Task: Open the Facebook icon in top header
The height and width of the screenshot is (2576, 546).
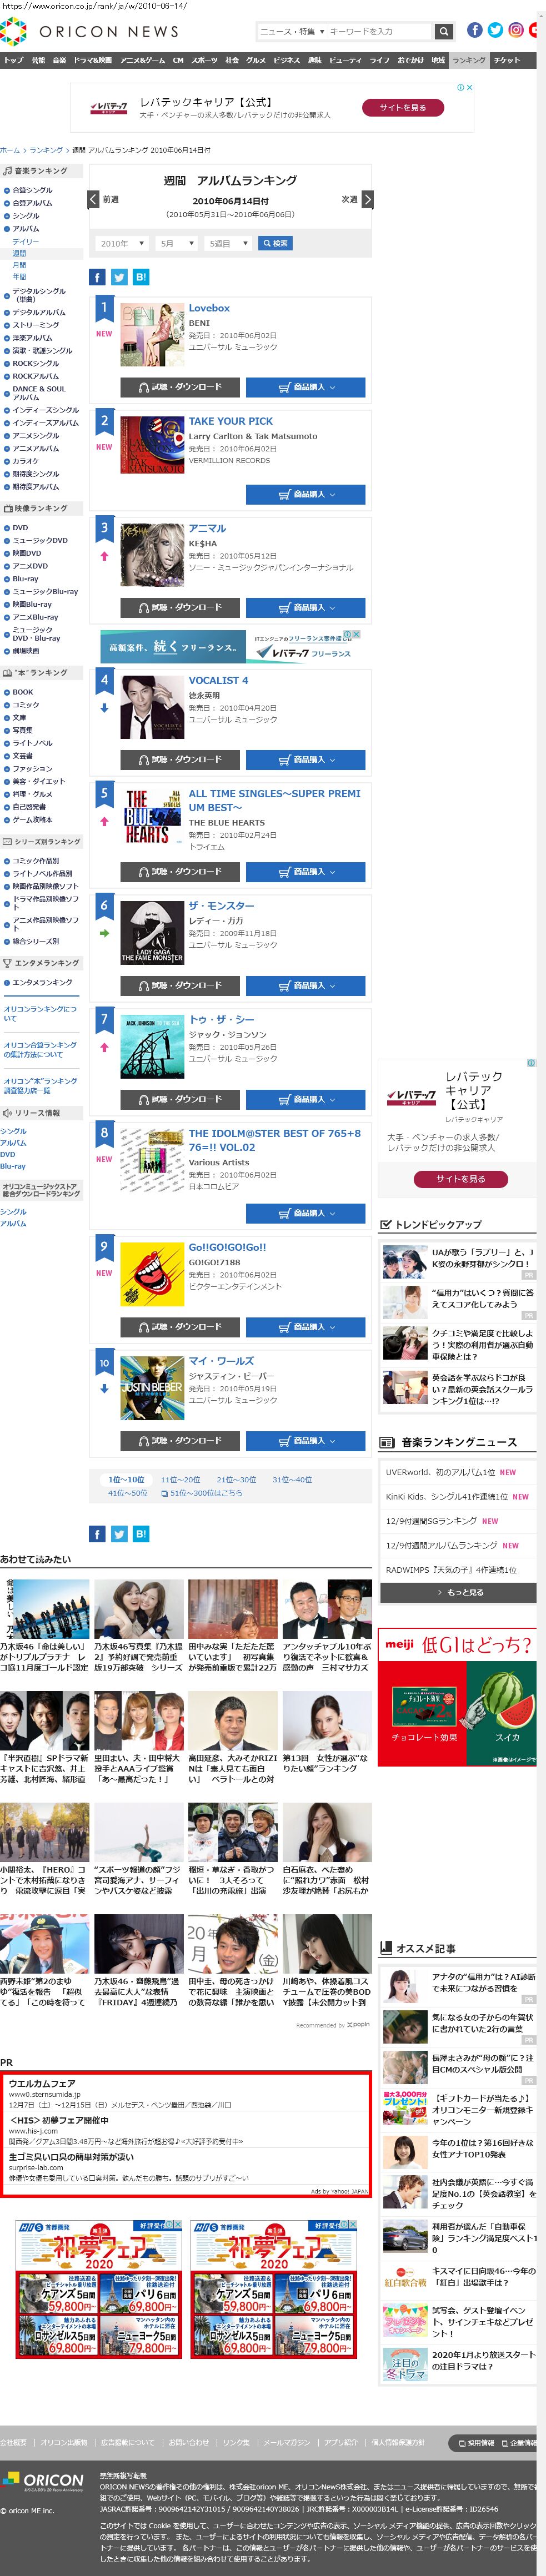Action: pos(475,30)
